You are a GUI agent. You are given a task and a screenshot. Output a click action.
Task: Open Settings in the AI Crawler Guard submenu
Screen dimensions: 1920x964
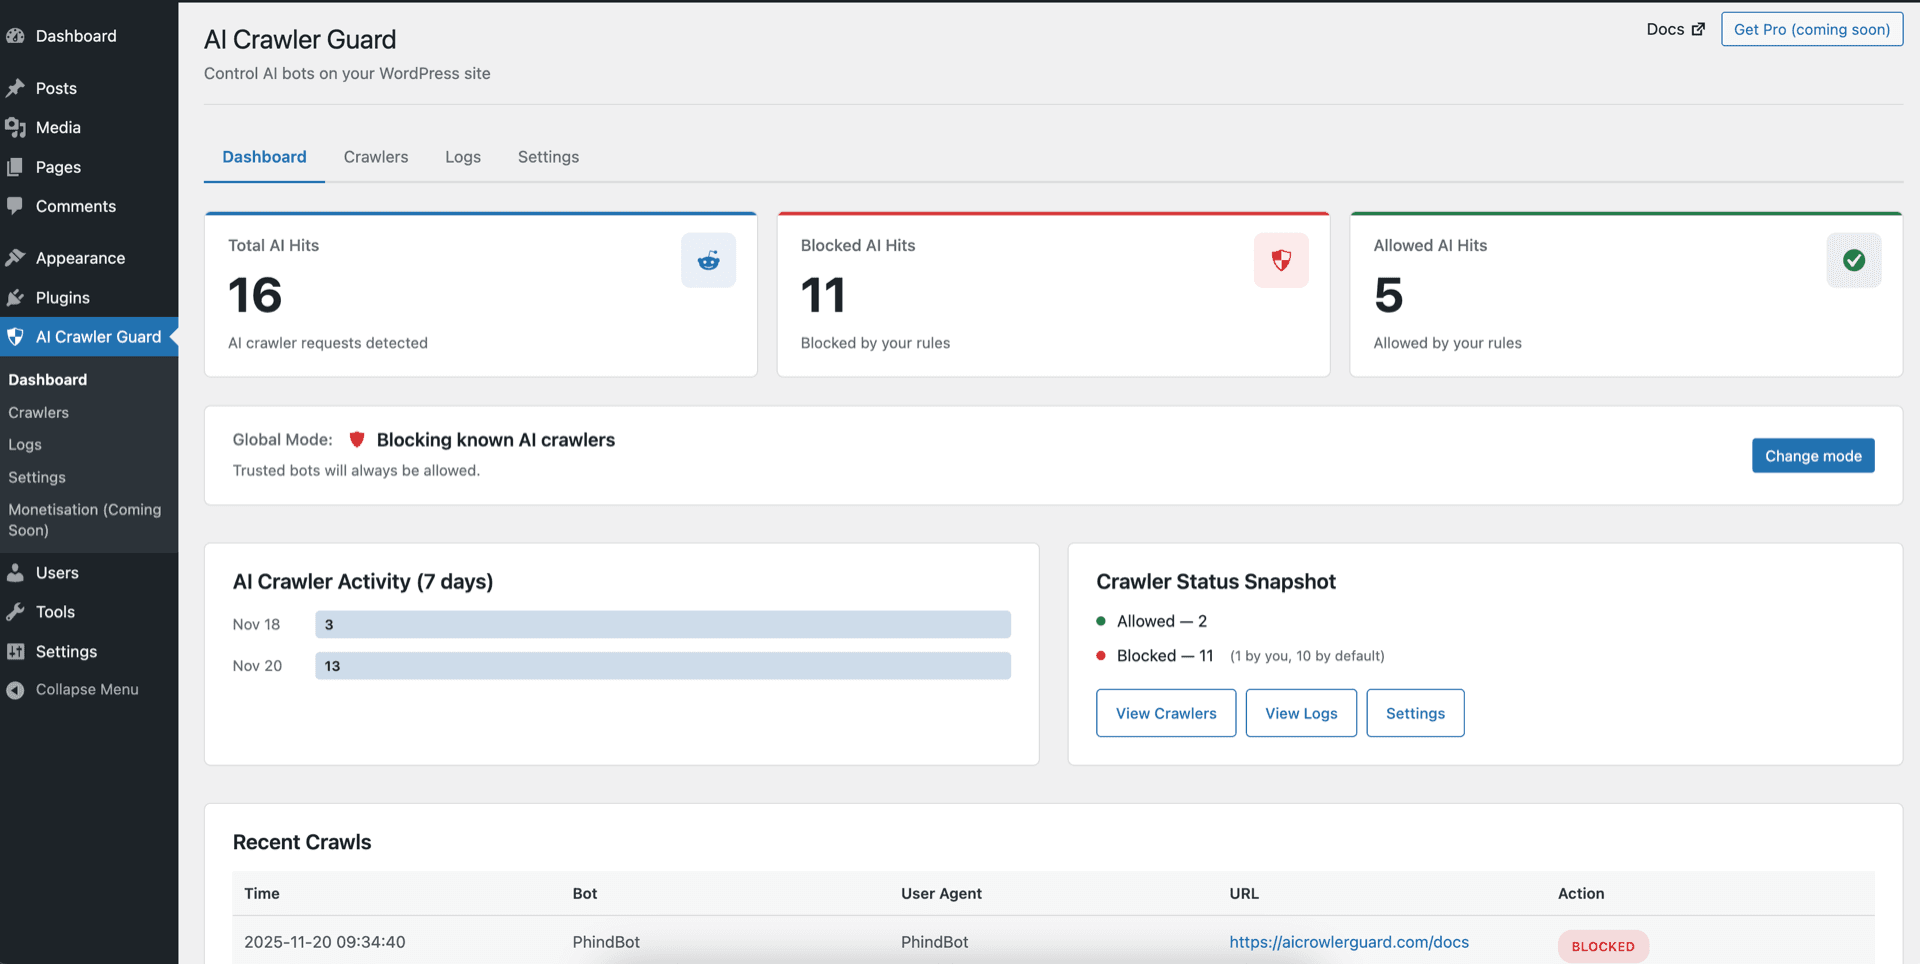point(36,477)
